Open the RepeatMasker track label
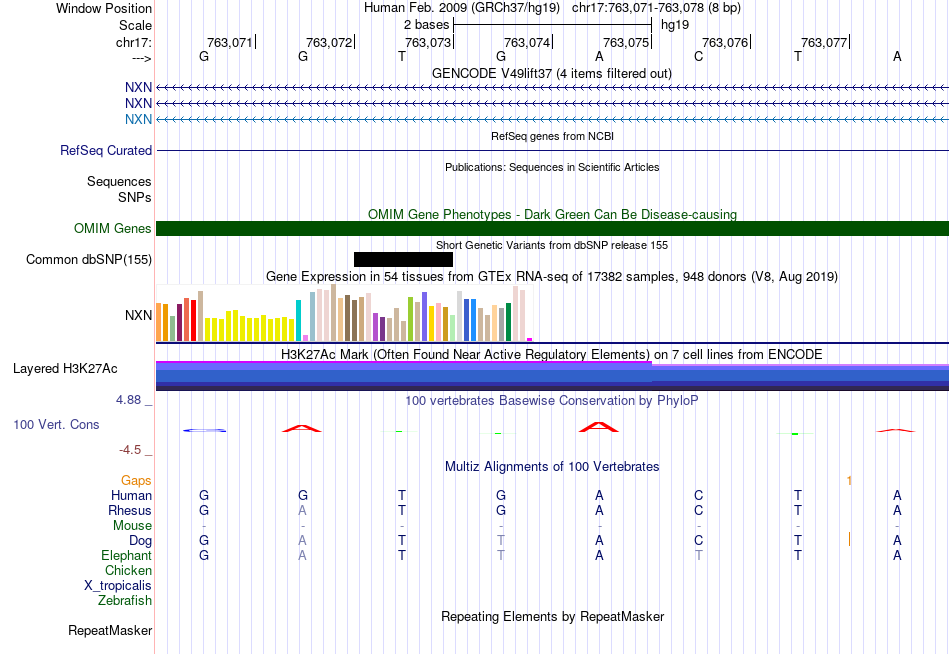Image resolution: width=950 pixels, height=654 pixels. 110,630
